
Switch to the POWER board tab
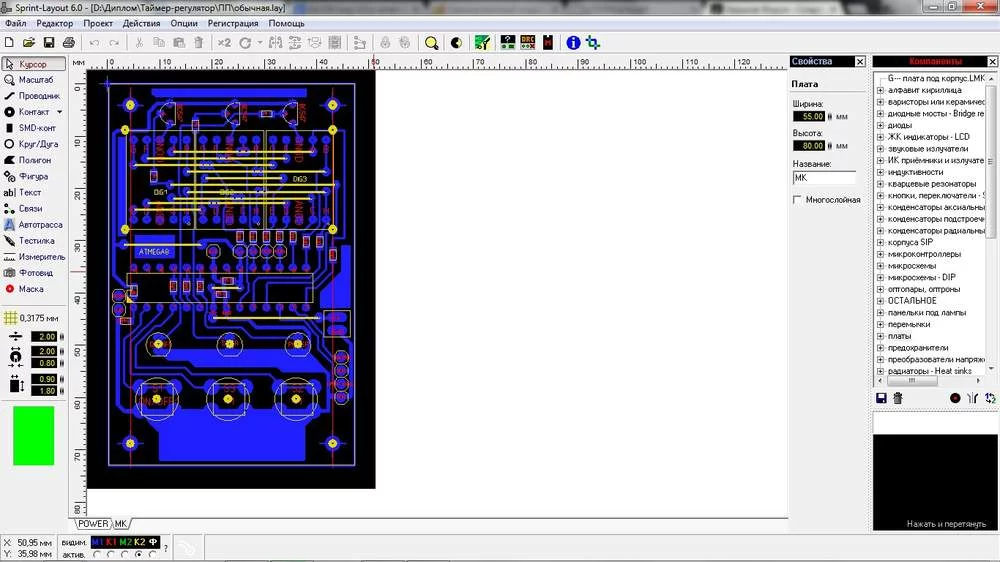point(93,524)
